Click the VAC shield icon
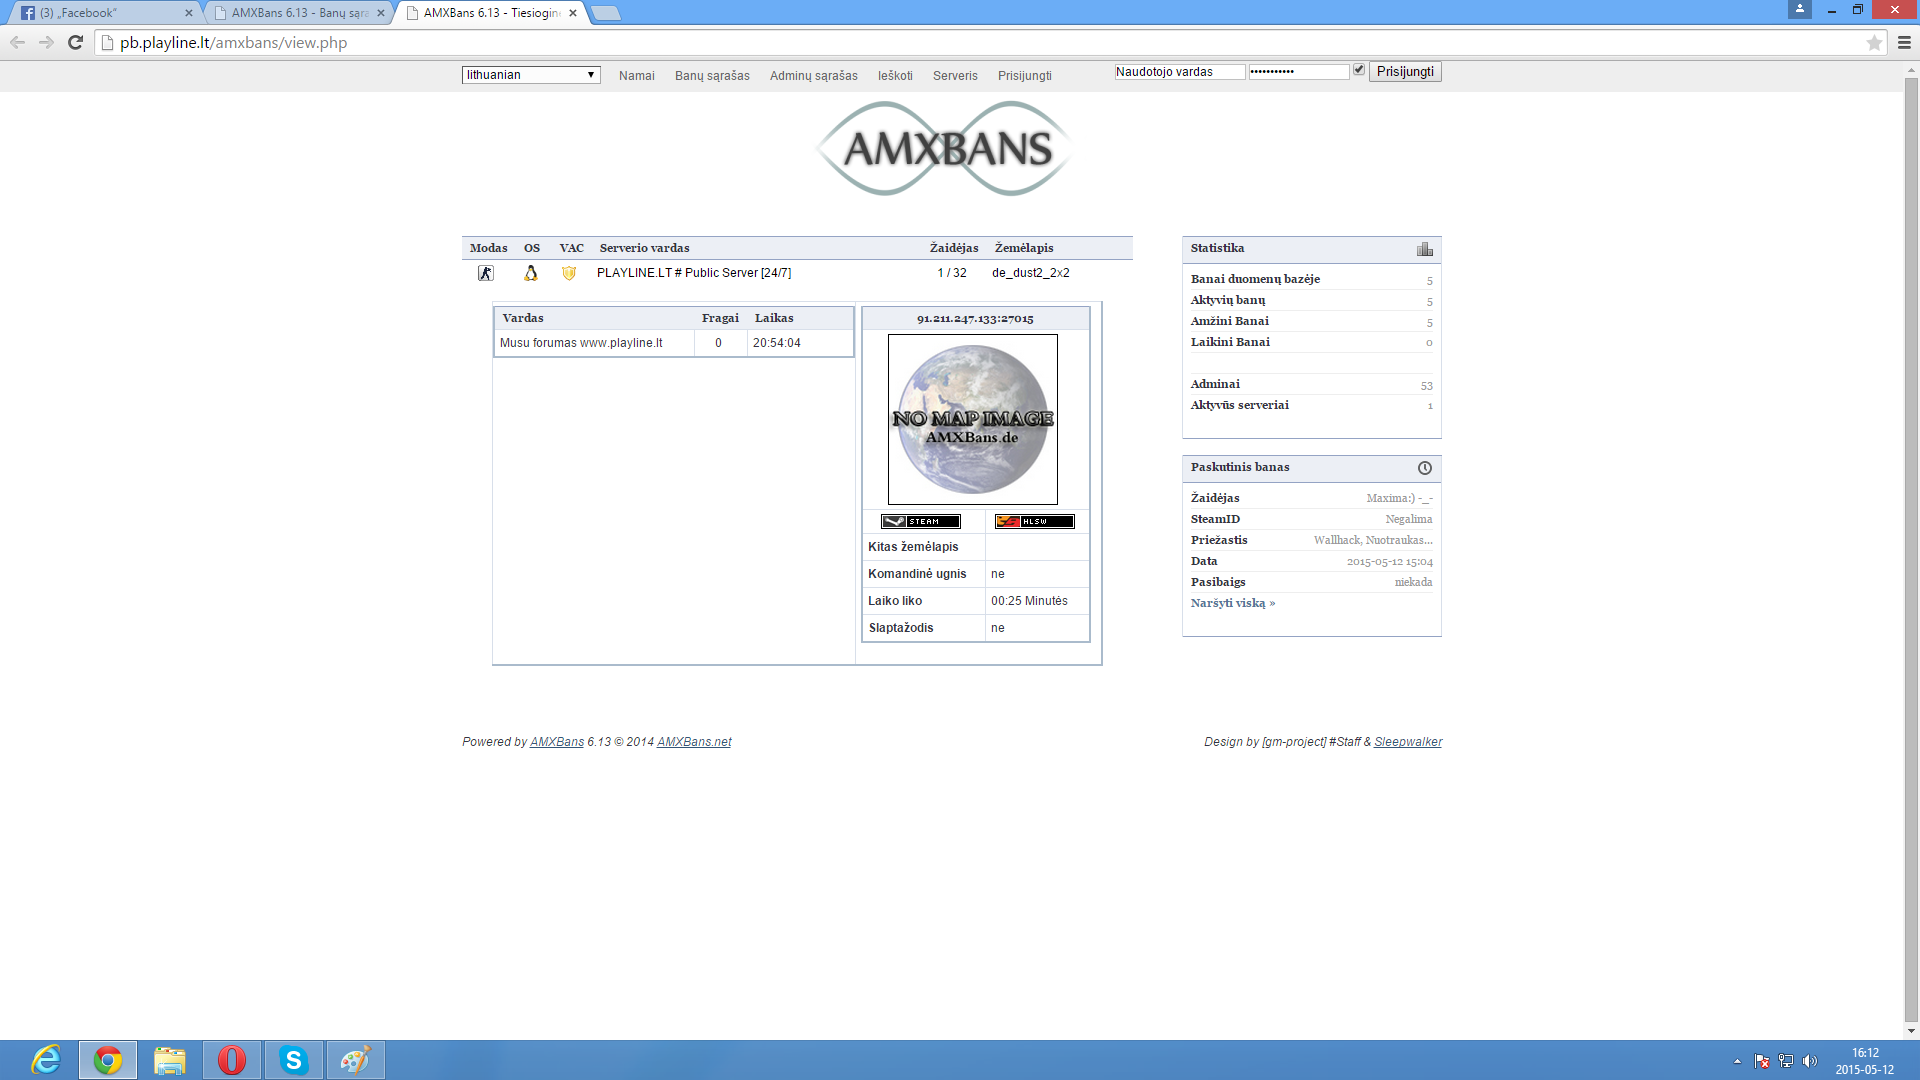 pos(569,273)
